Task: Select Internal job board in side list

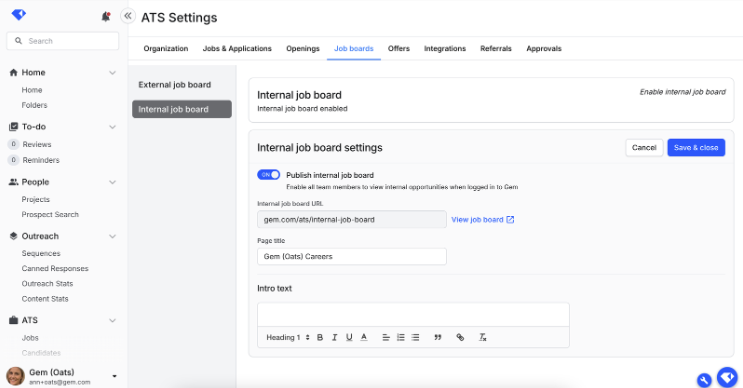Action: (182, 109)
